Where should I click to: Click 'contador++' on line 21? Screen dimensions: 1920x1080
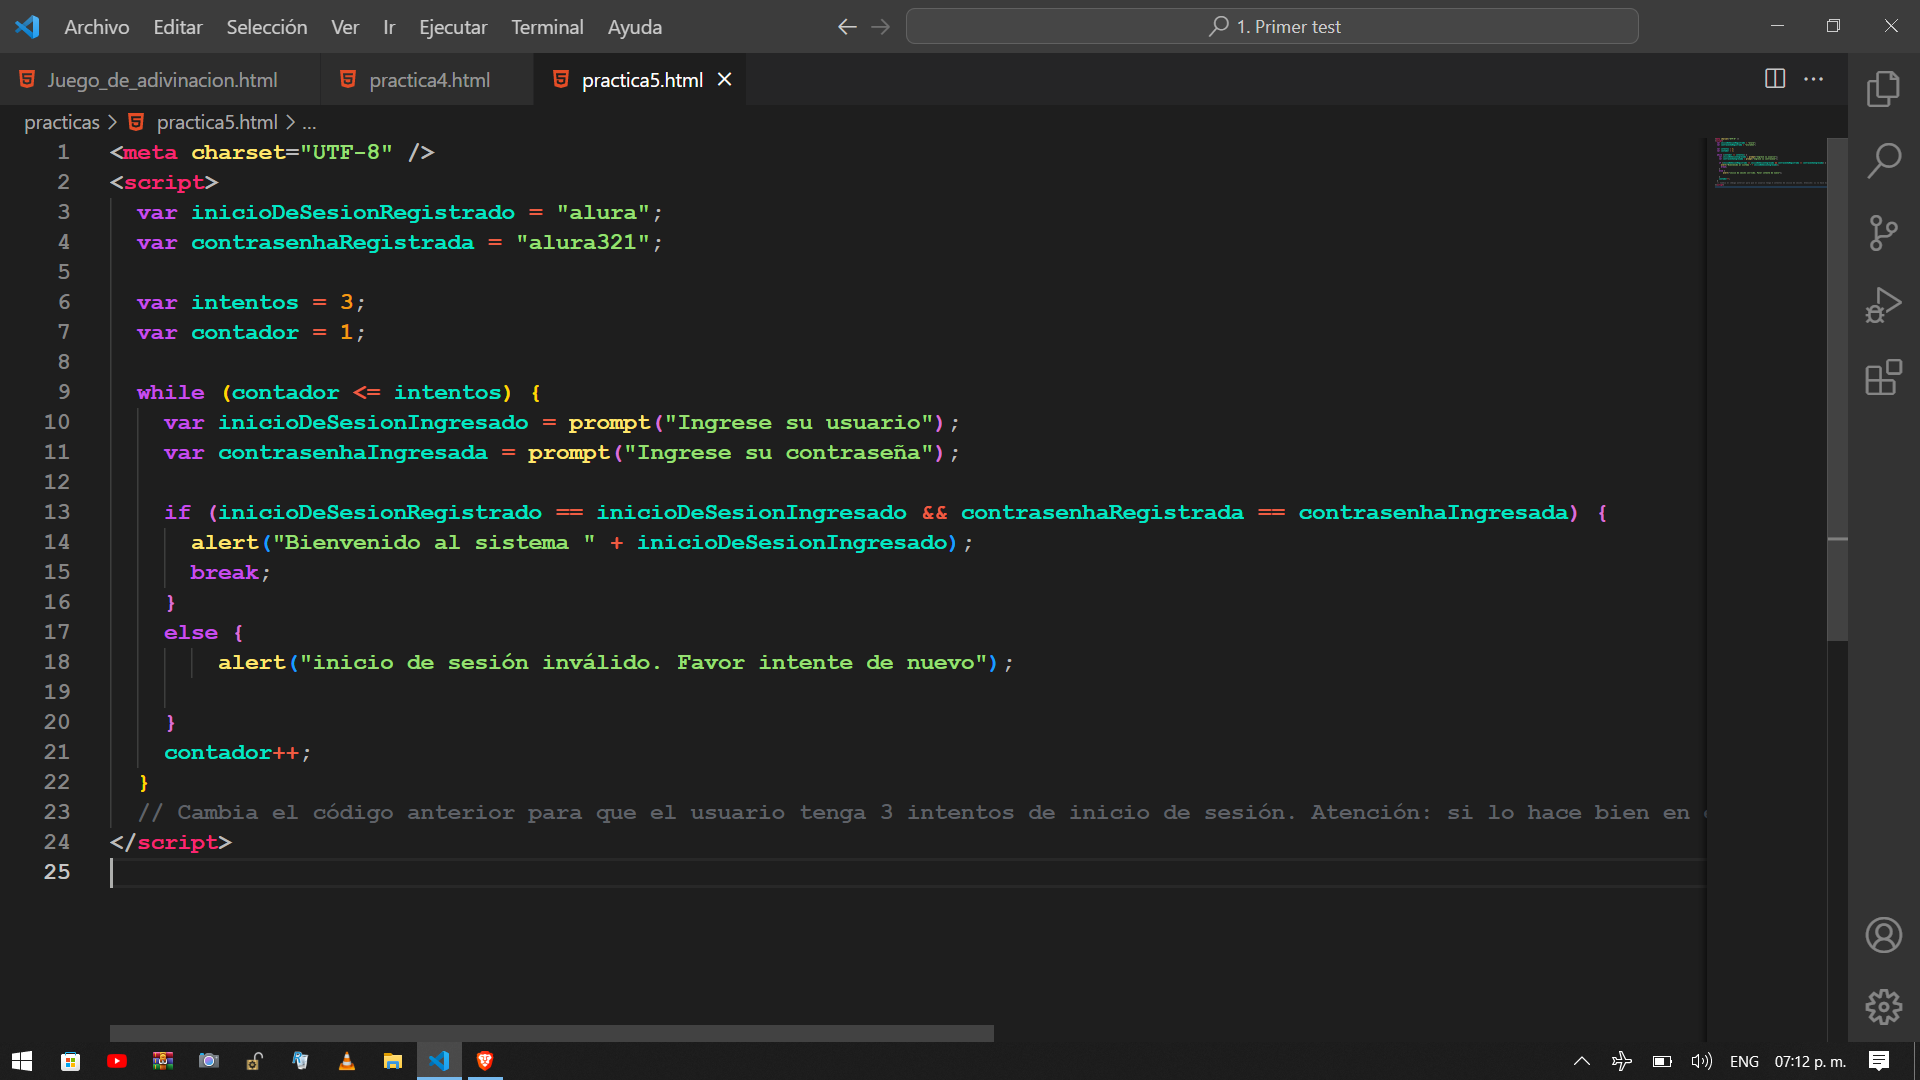(x=231, y=752)
